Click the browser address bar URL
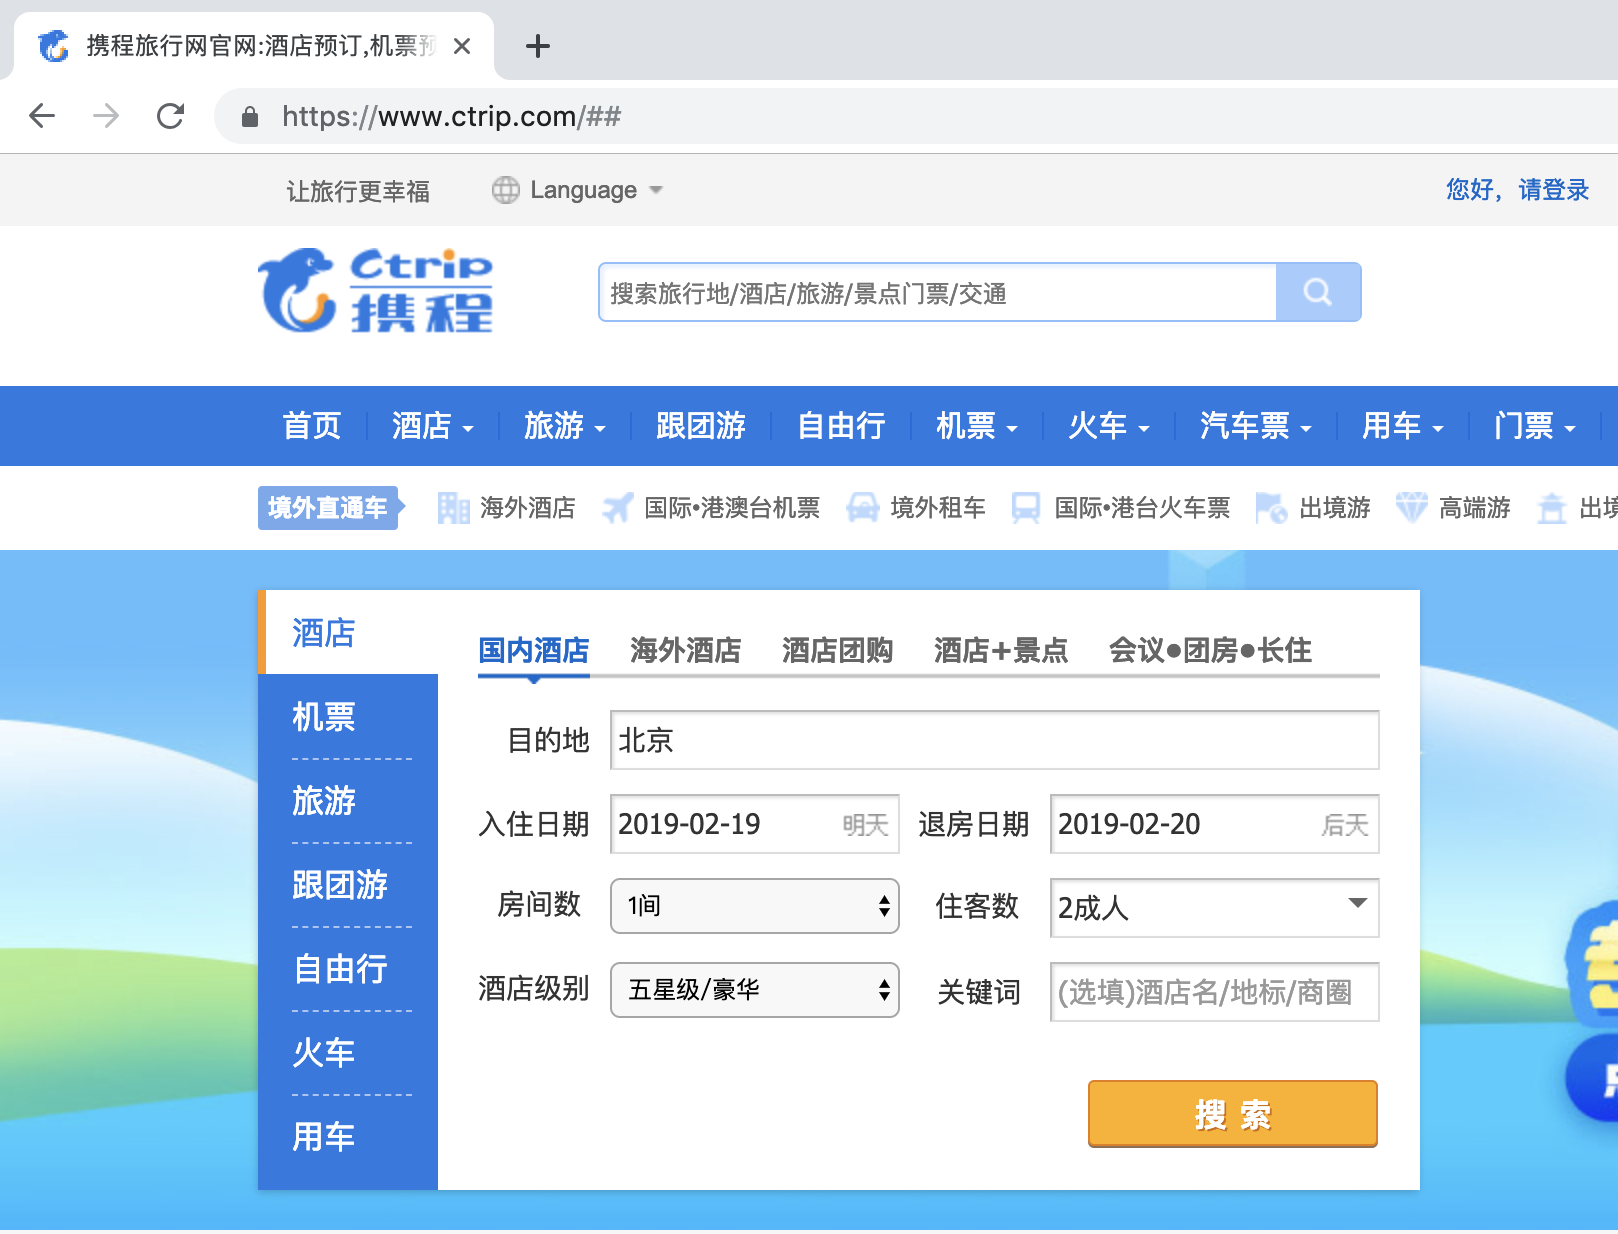The image size is (1618, 1234). coord(451,116)
